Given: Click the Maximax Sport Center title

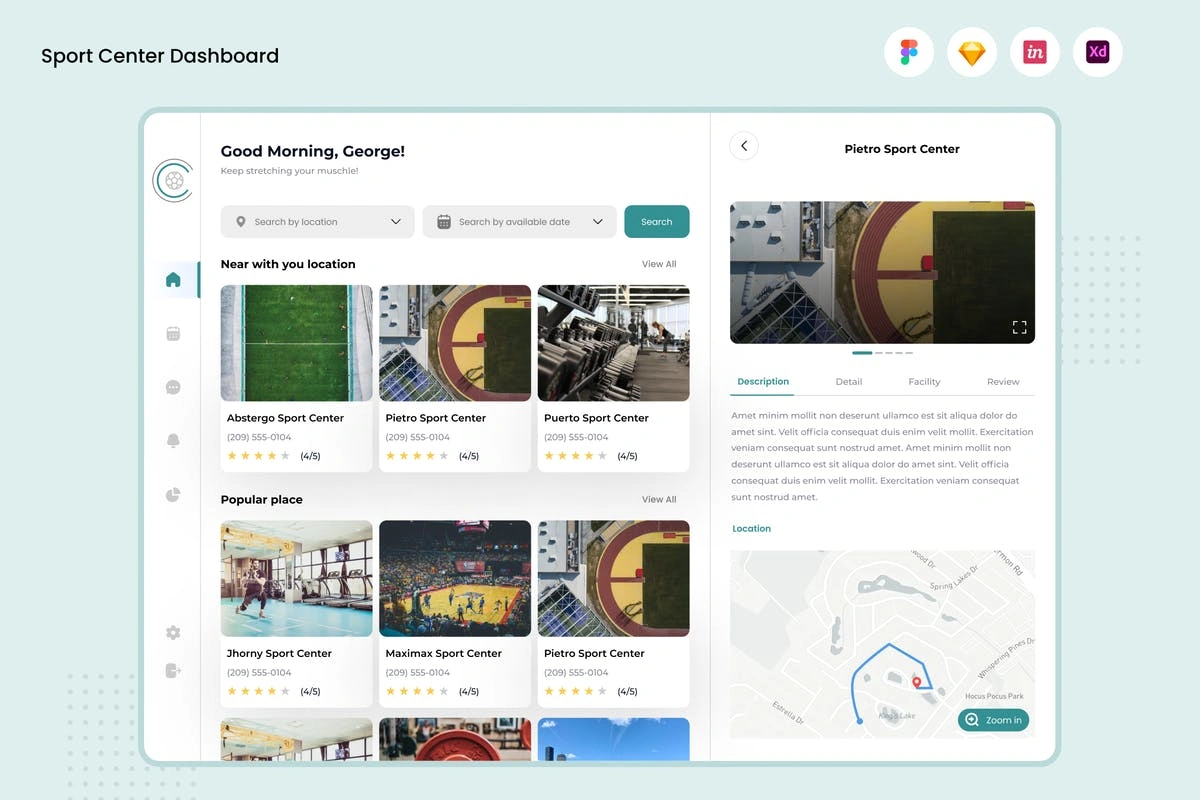Looking at the screenshot, I should pos(444,653).
